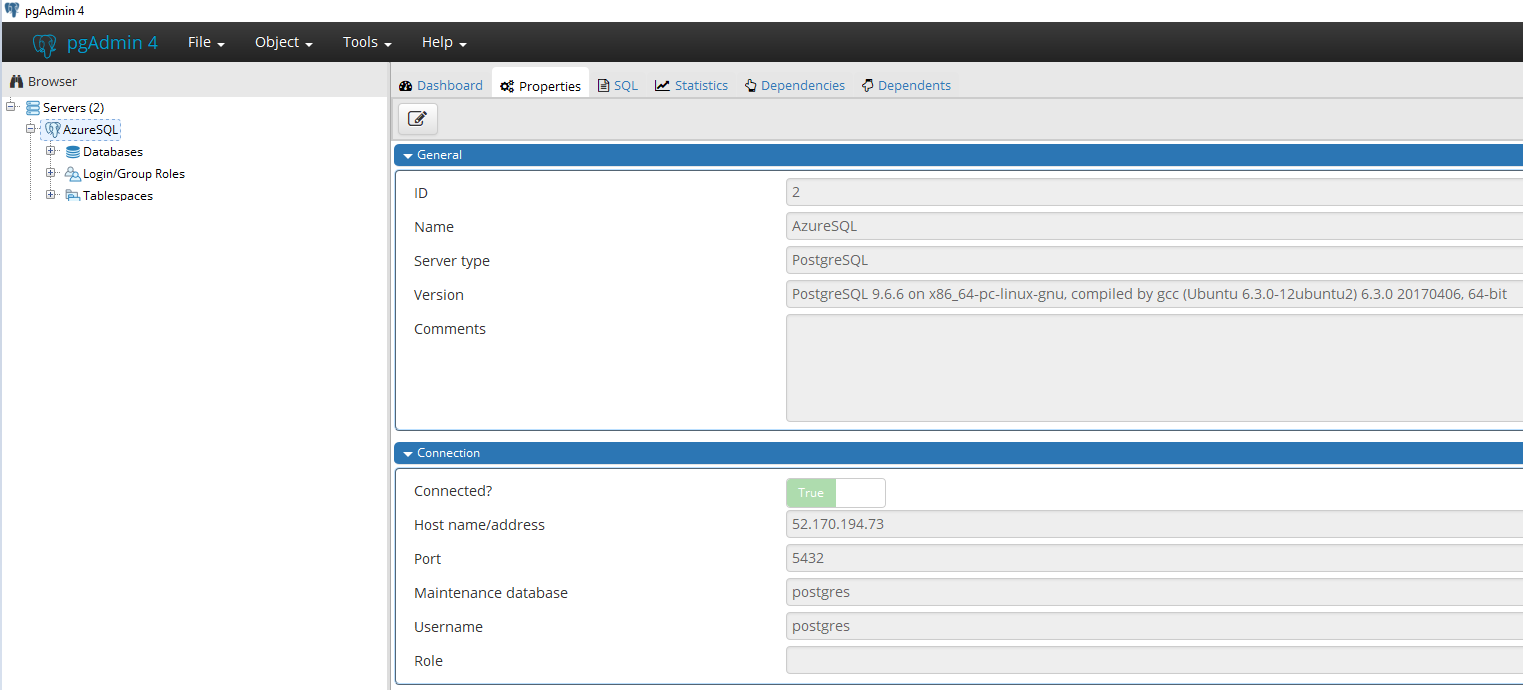Viewport: 1523px width, 690px height.
Task: Open the Dependencies tab
Action: (x=795, y=86)
